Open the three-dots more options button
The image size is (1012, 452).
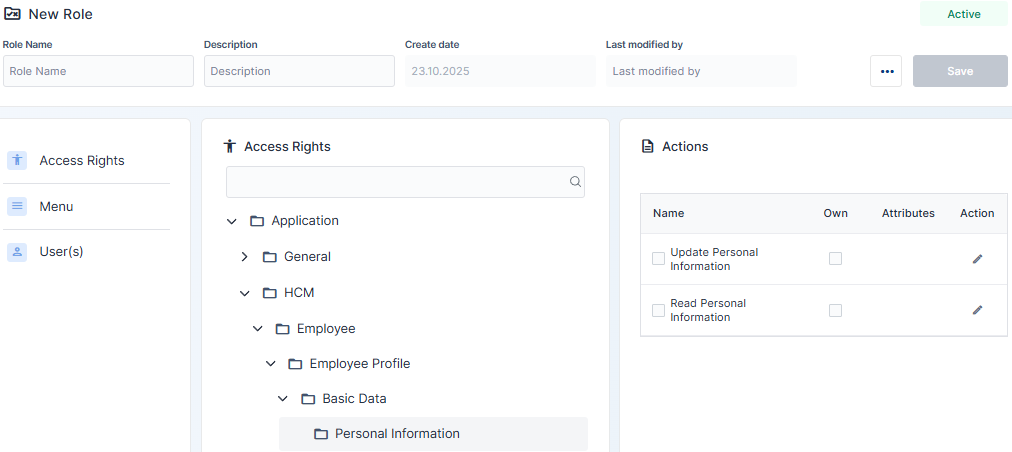886,71
